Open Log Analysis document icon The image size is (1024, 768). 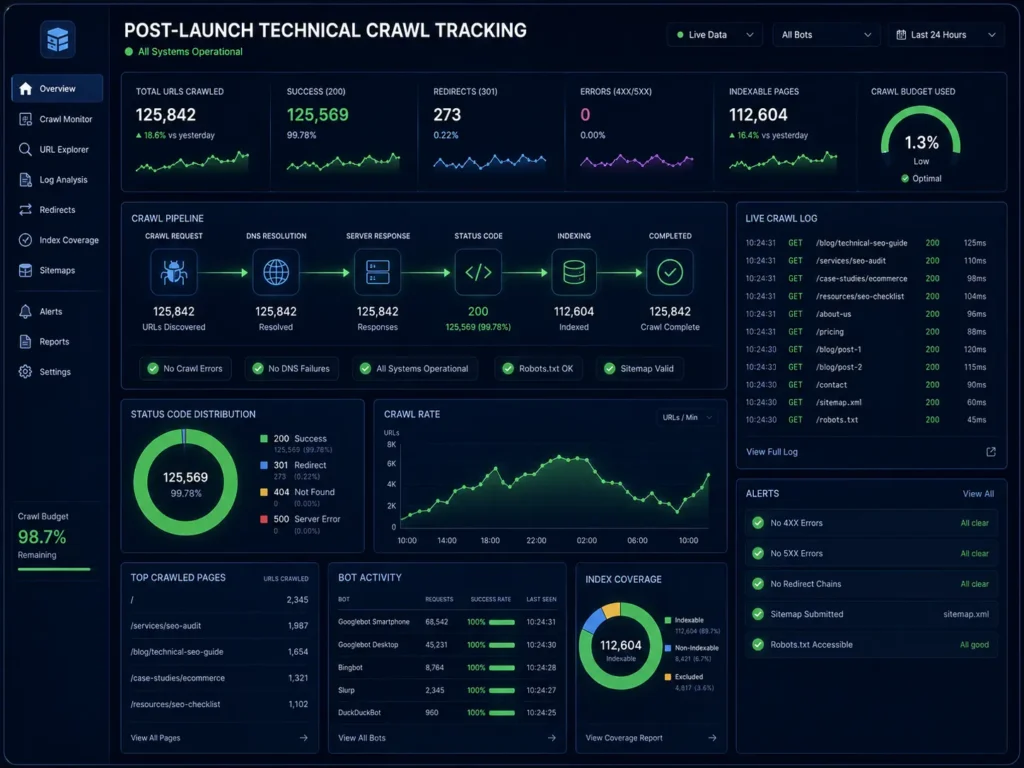tap(25, 180)
